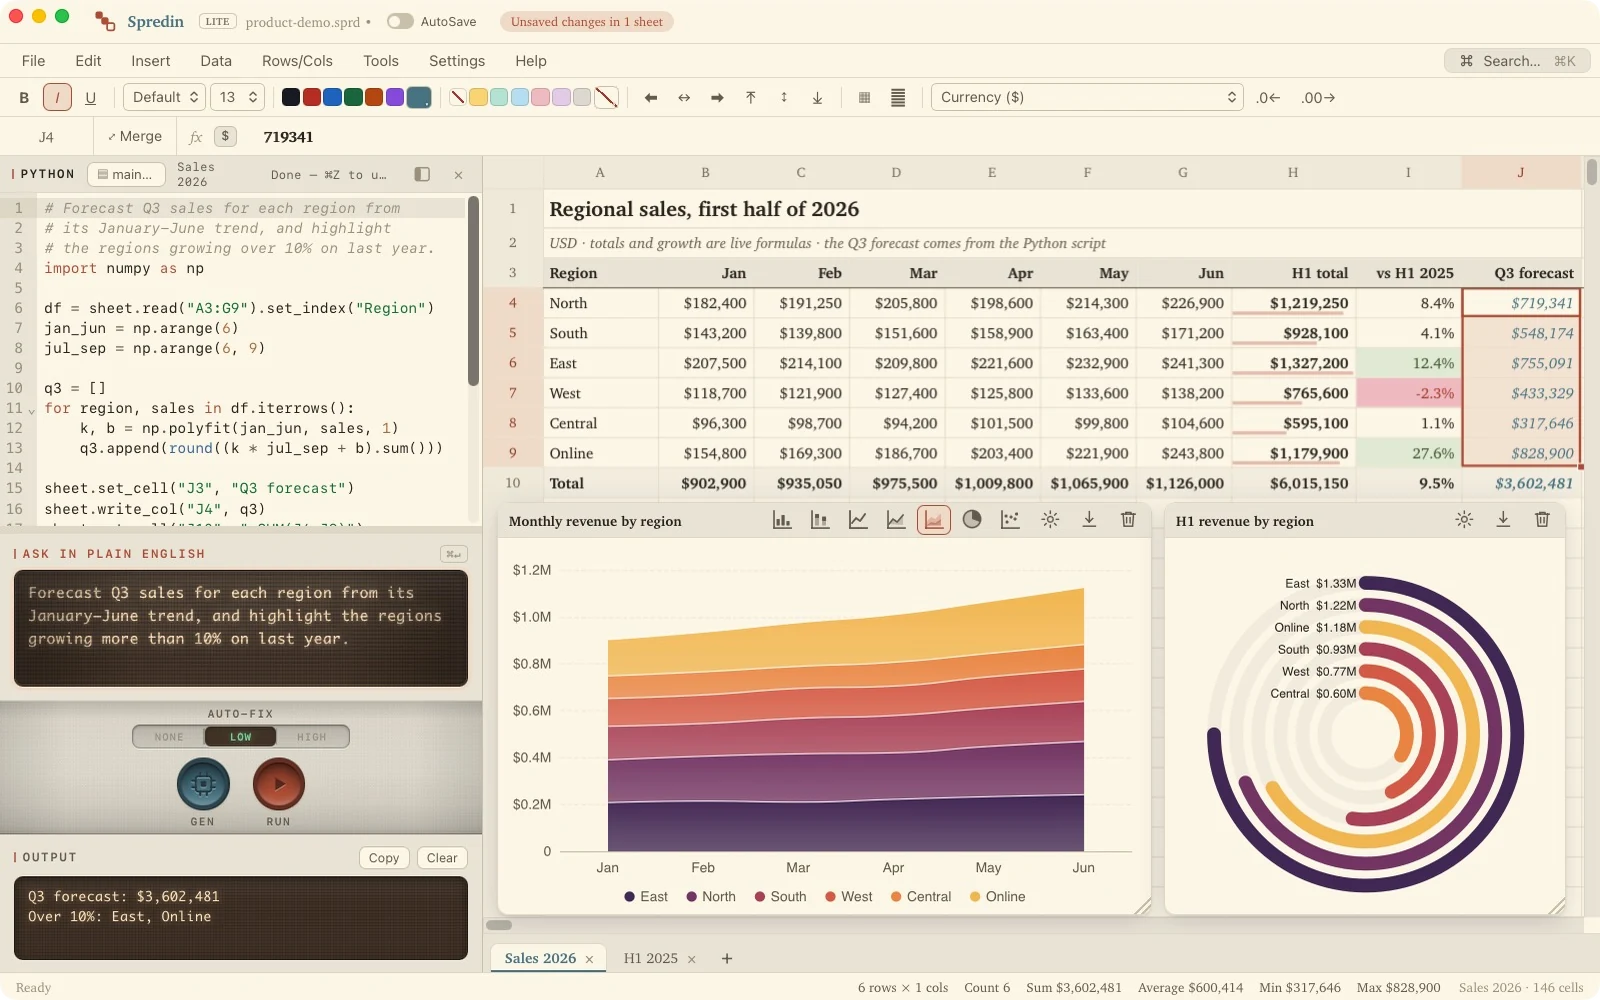The image size is (1600, 1000).
Task: Toggle the AutoSave switch
Action: point(400,21)
